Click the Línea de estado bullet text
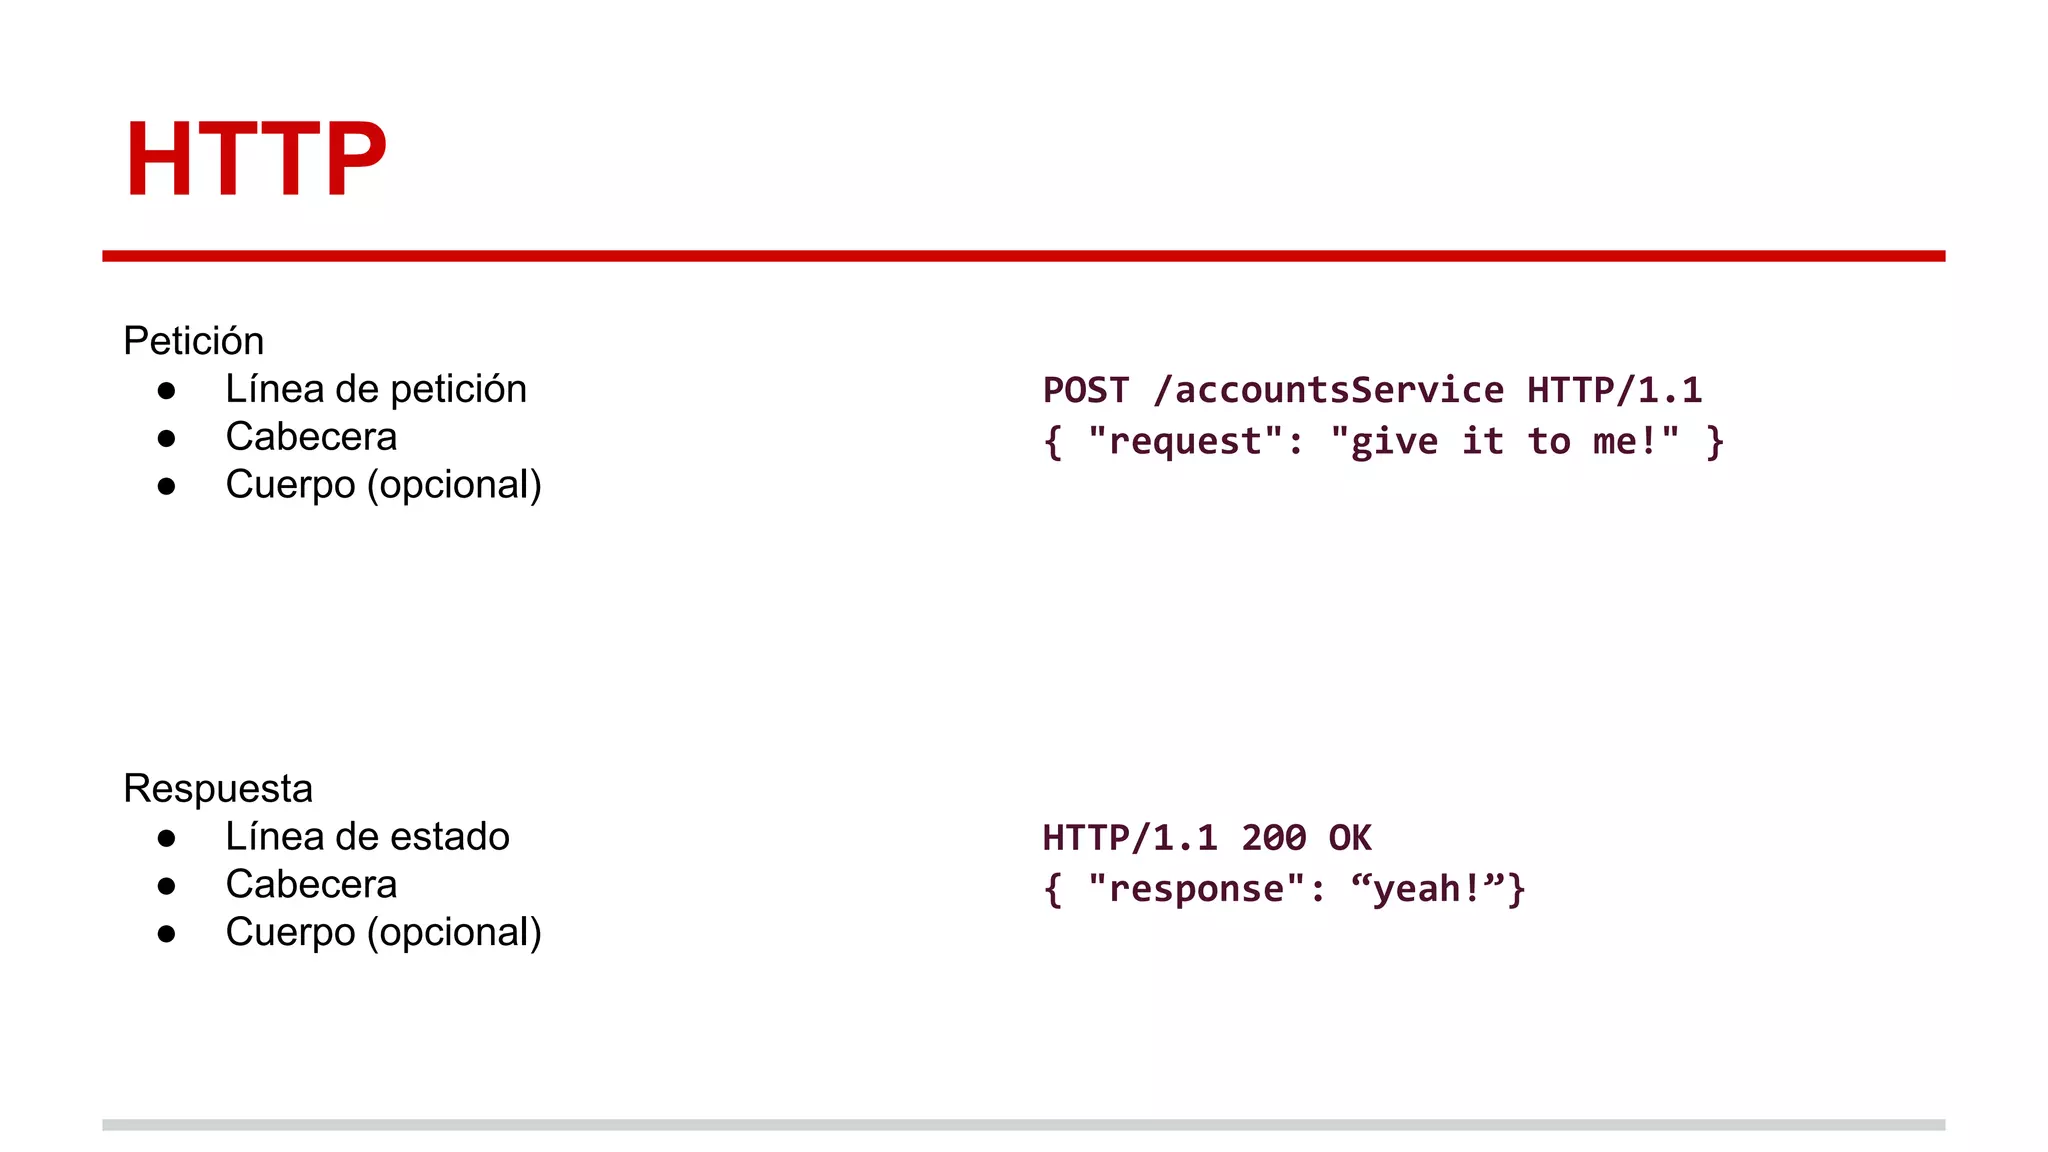This screenshot has width=2048, height=1152. pos(367,837)
